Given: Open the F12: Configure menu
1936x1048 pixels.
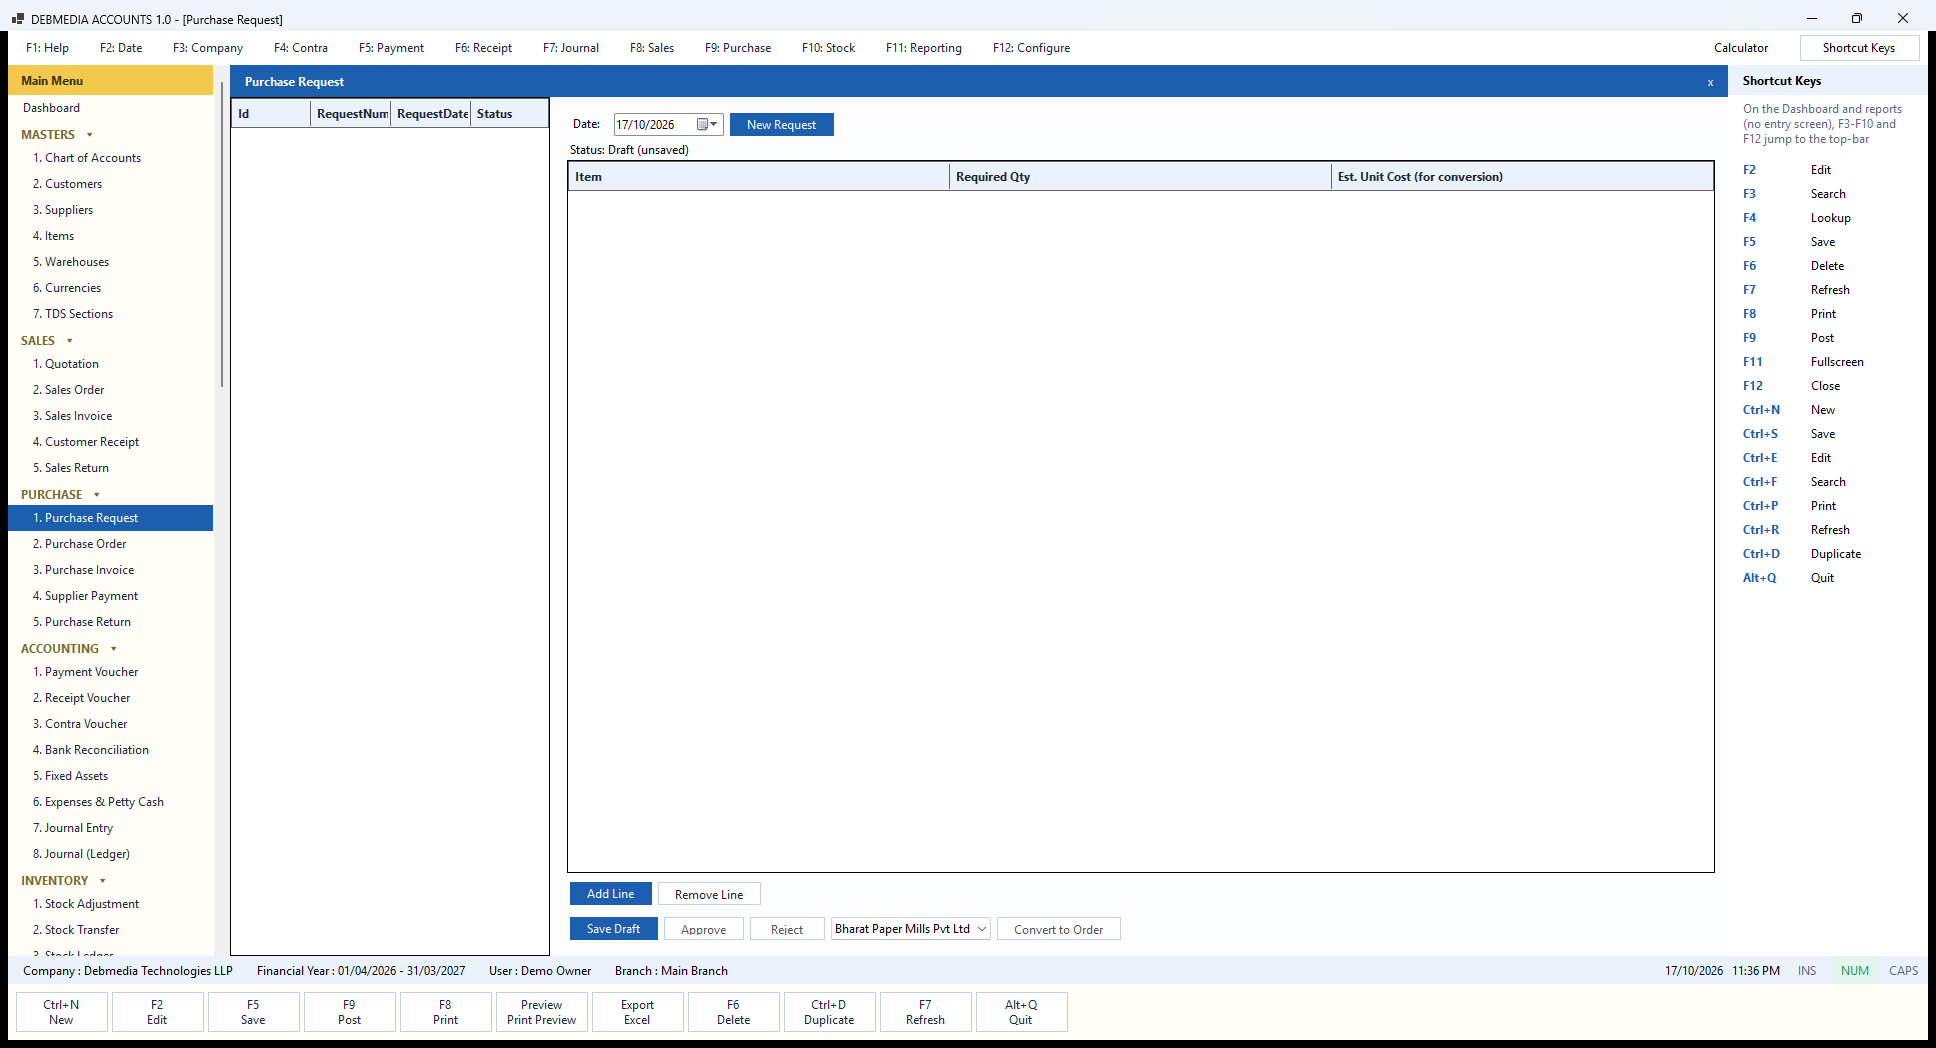Looking at the screenshot, I should click(1031, 48).
